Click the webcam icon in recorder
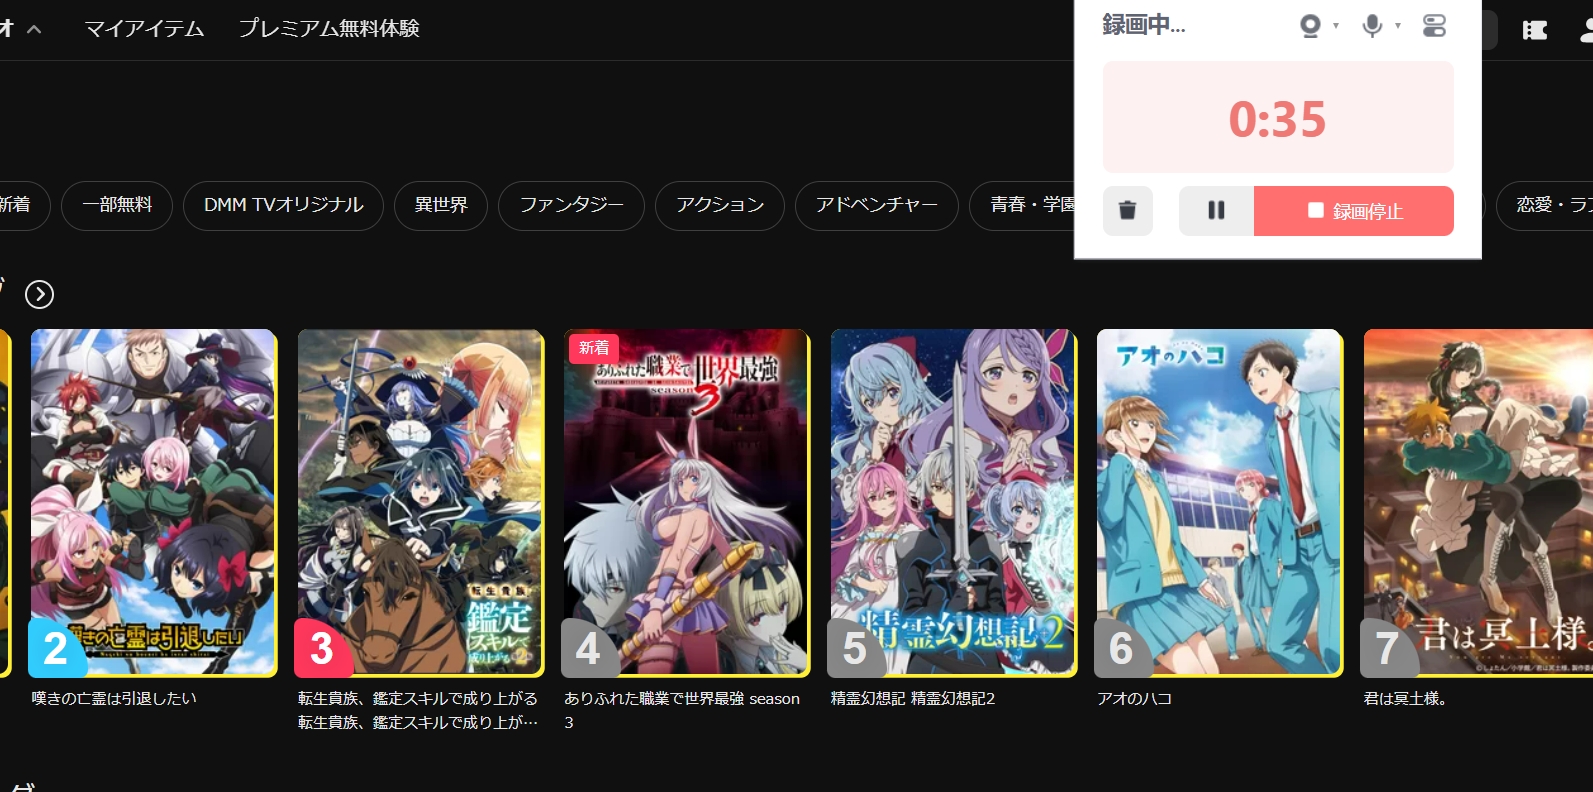The height and width of the screenshot is (792, 1593). (x=1310, y=26)
